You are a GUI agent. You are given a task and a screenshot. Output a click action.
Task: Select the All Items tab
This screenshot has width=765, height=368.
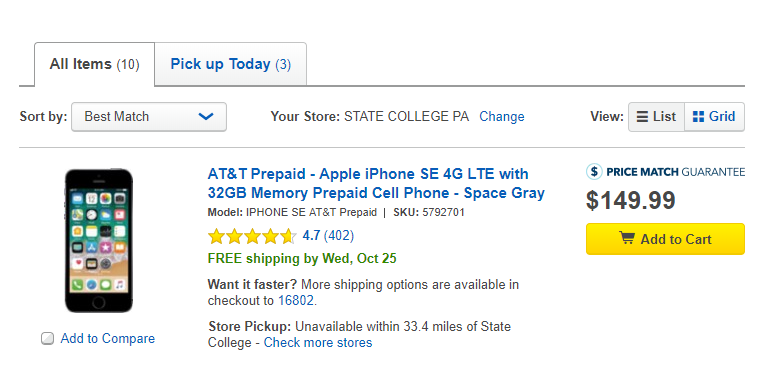point(95,64)
